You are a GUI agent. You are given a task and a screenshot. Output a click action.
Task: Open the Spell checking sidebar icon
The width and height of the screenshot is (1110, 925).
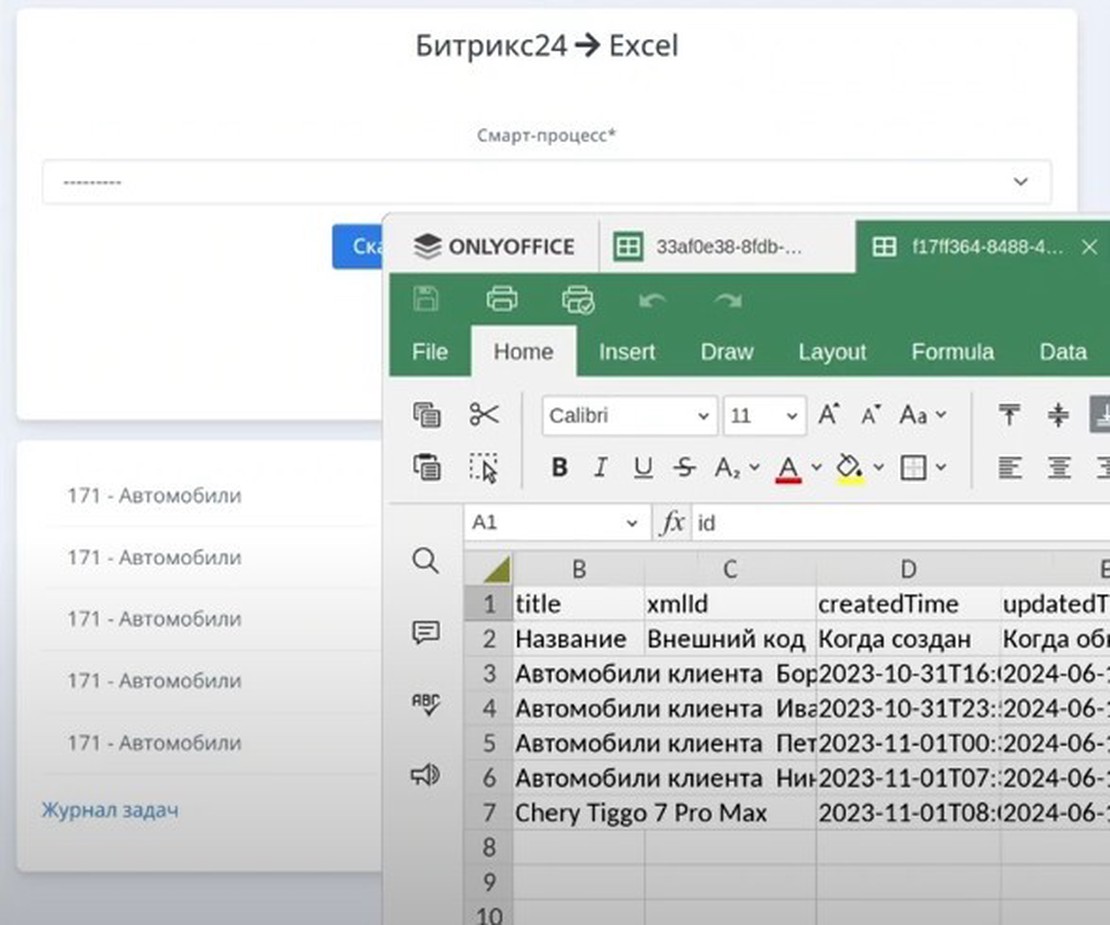[x=426, y=704]
